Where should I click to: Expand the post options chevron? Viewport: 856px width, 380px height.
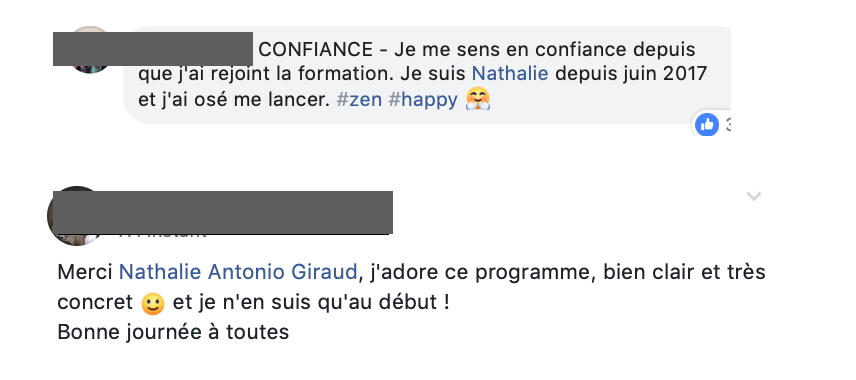[754, 197]
